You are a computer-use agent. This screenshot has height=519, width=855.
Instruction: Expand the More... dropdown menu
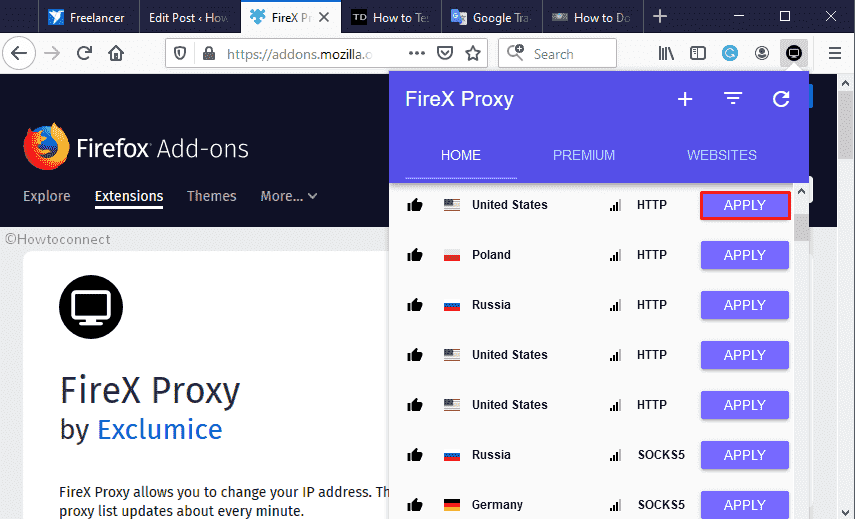[x=288, y=196]
